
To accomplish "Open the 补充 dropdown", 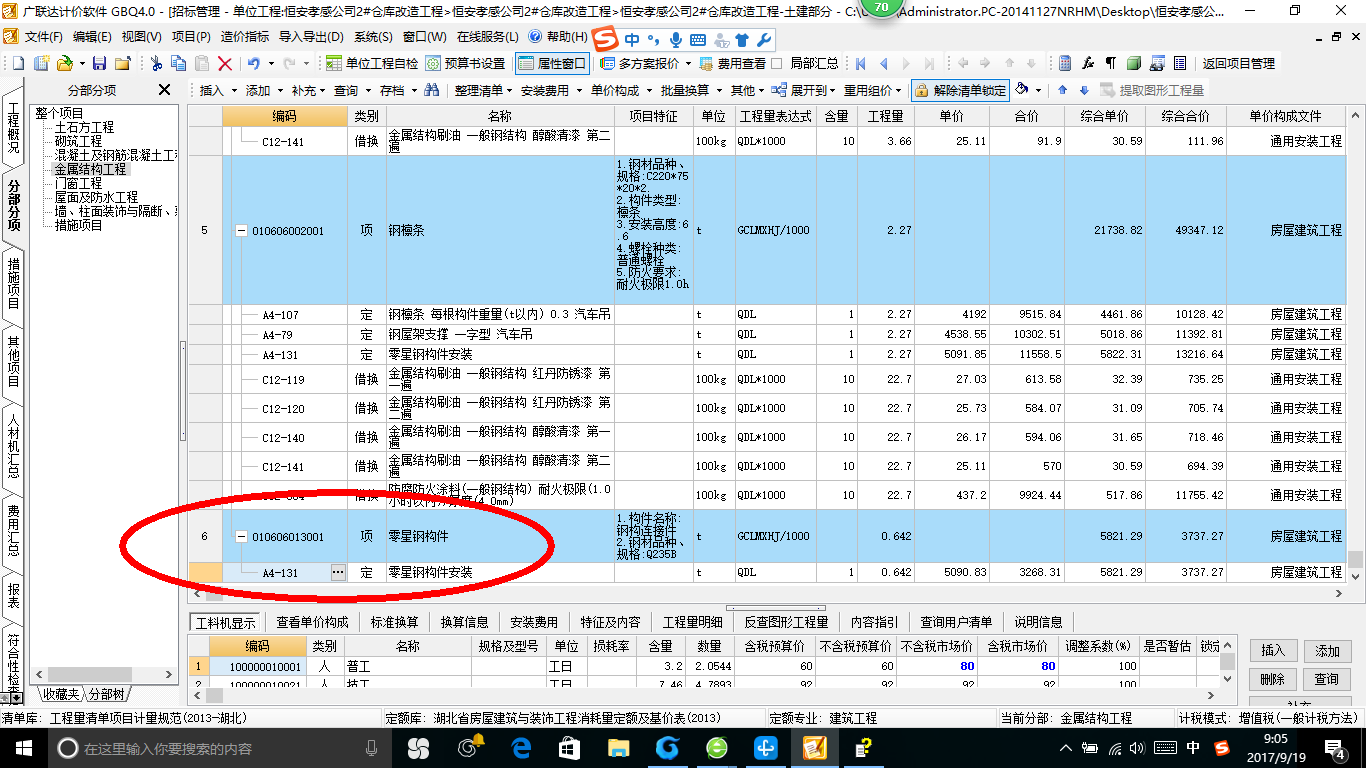I will point(308,90).
